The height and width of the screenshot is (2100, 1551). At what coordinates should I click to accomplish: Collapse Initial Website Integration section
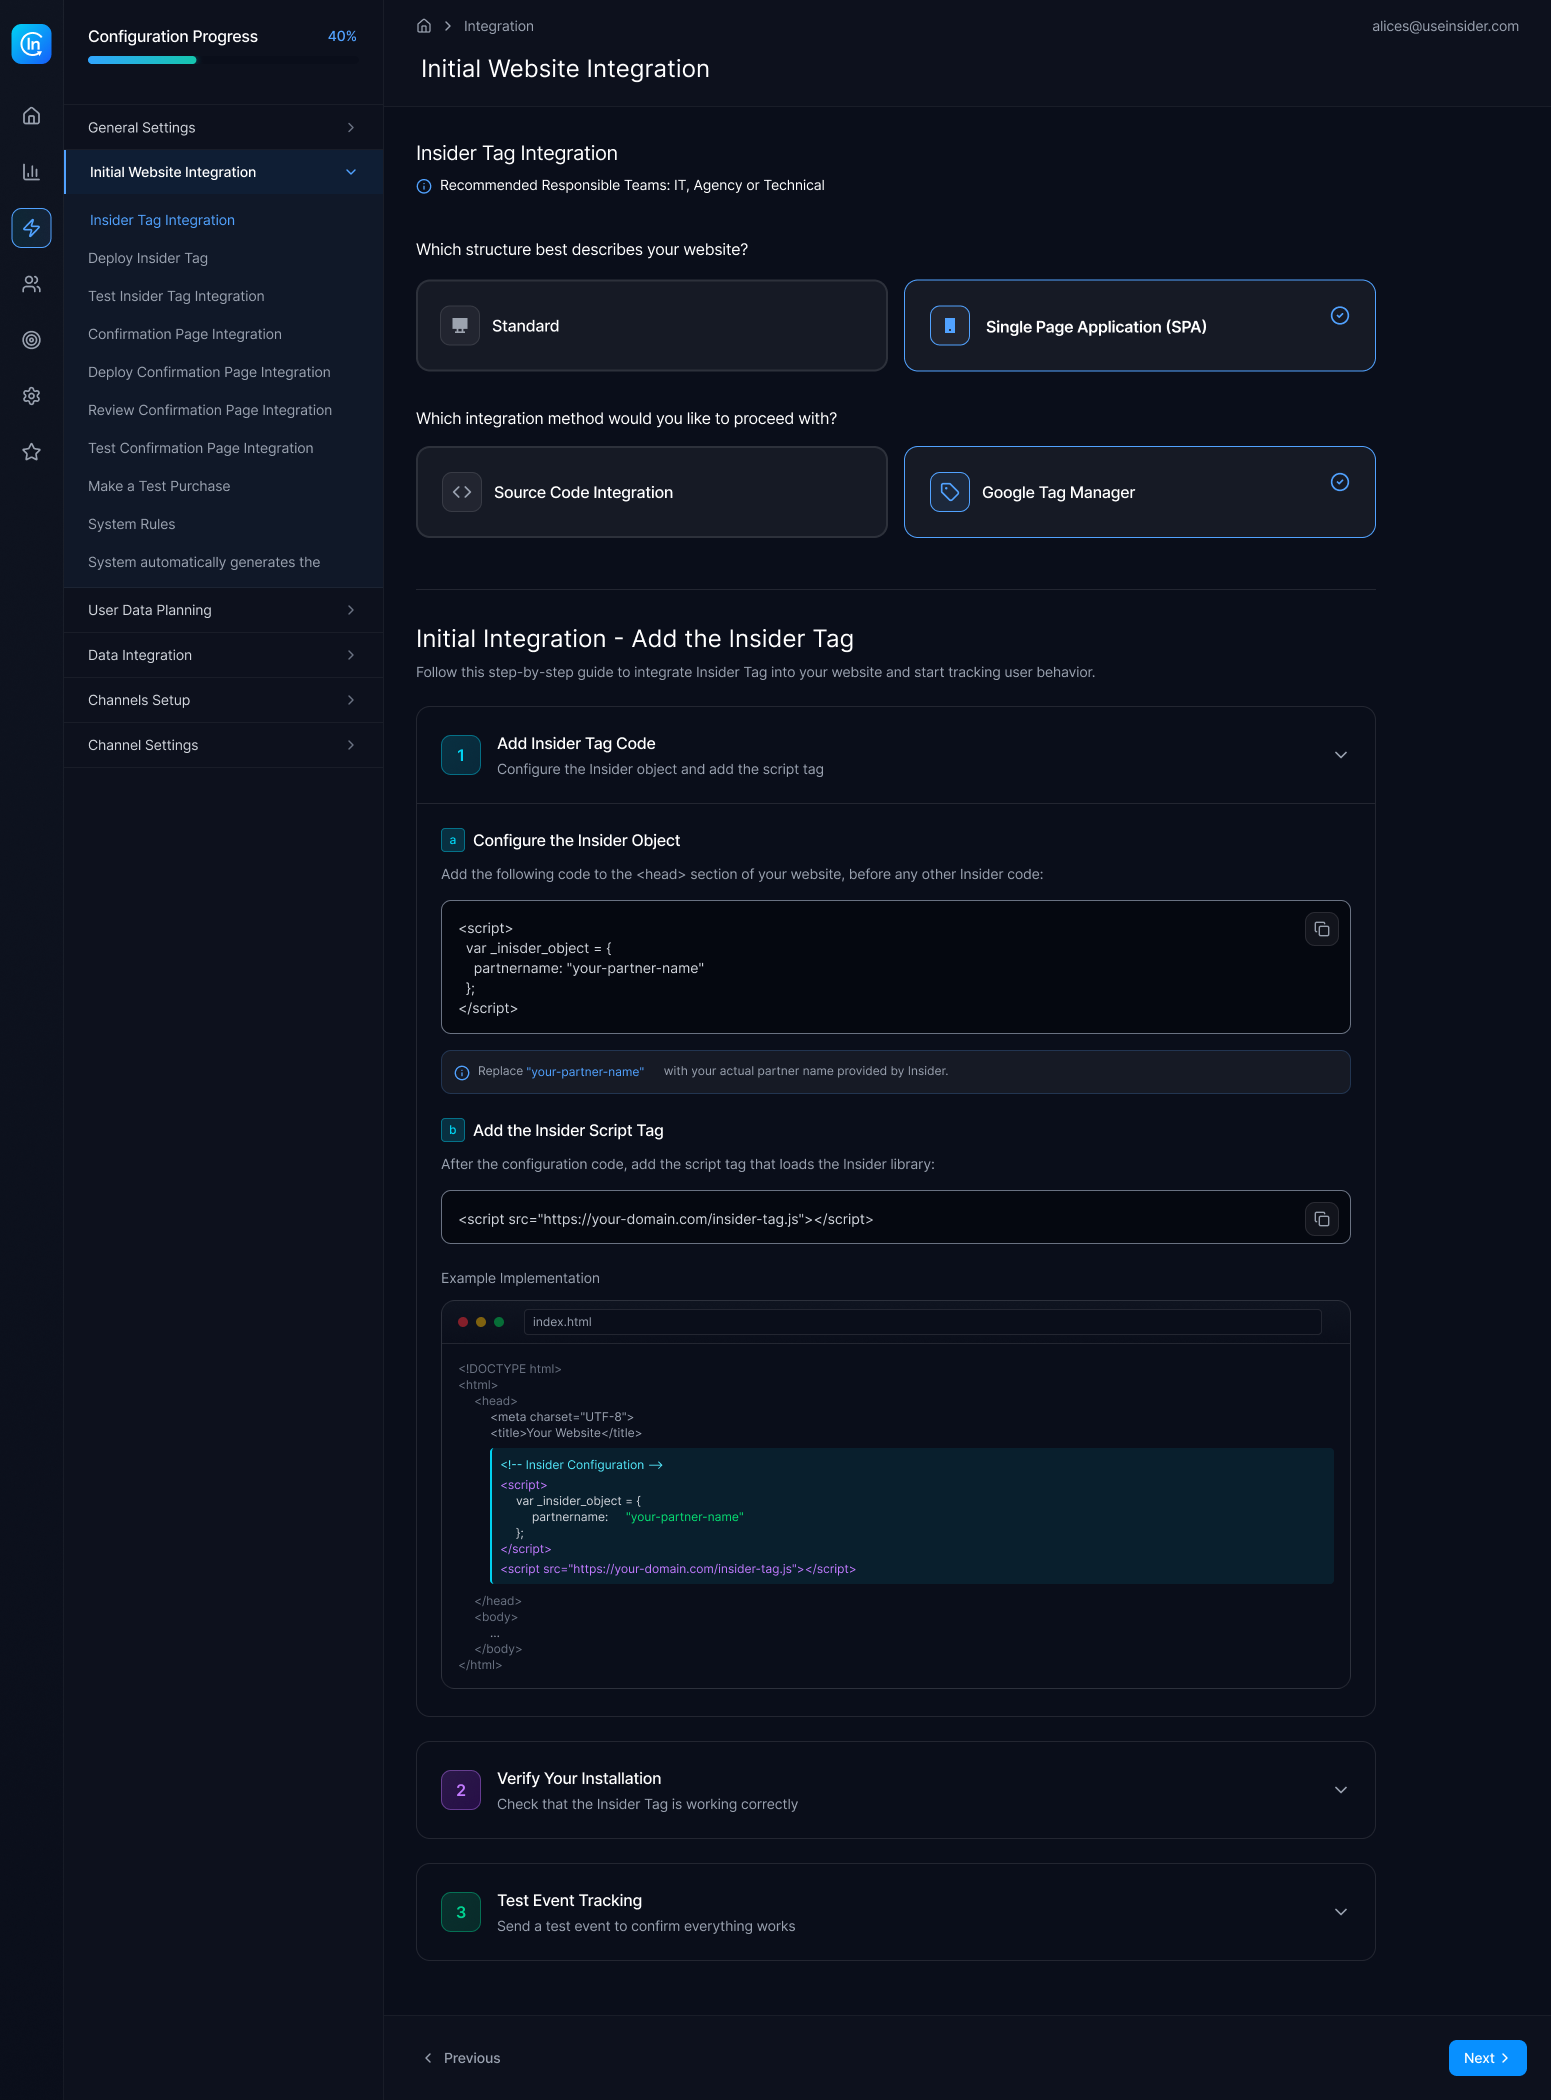(x=224, y=172)
